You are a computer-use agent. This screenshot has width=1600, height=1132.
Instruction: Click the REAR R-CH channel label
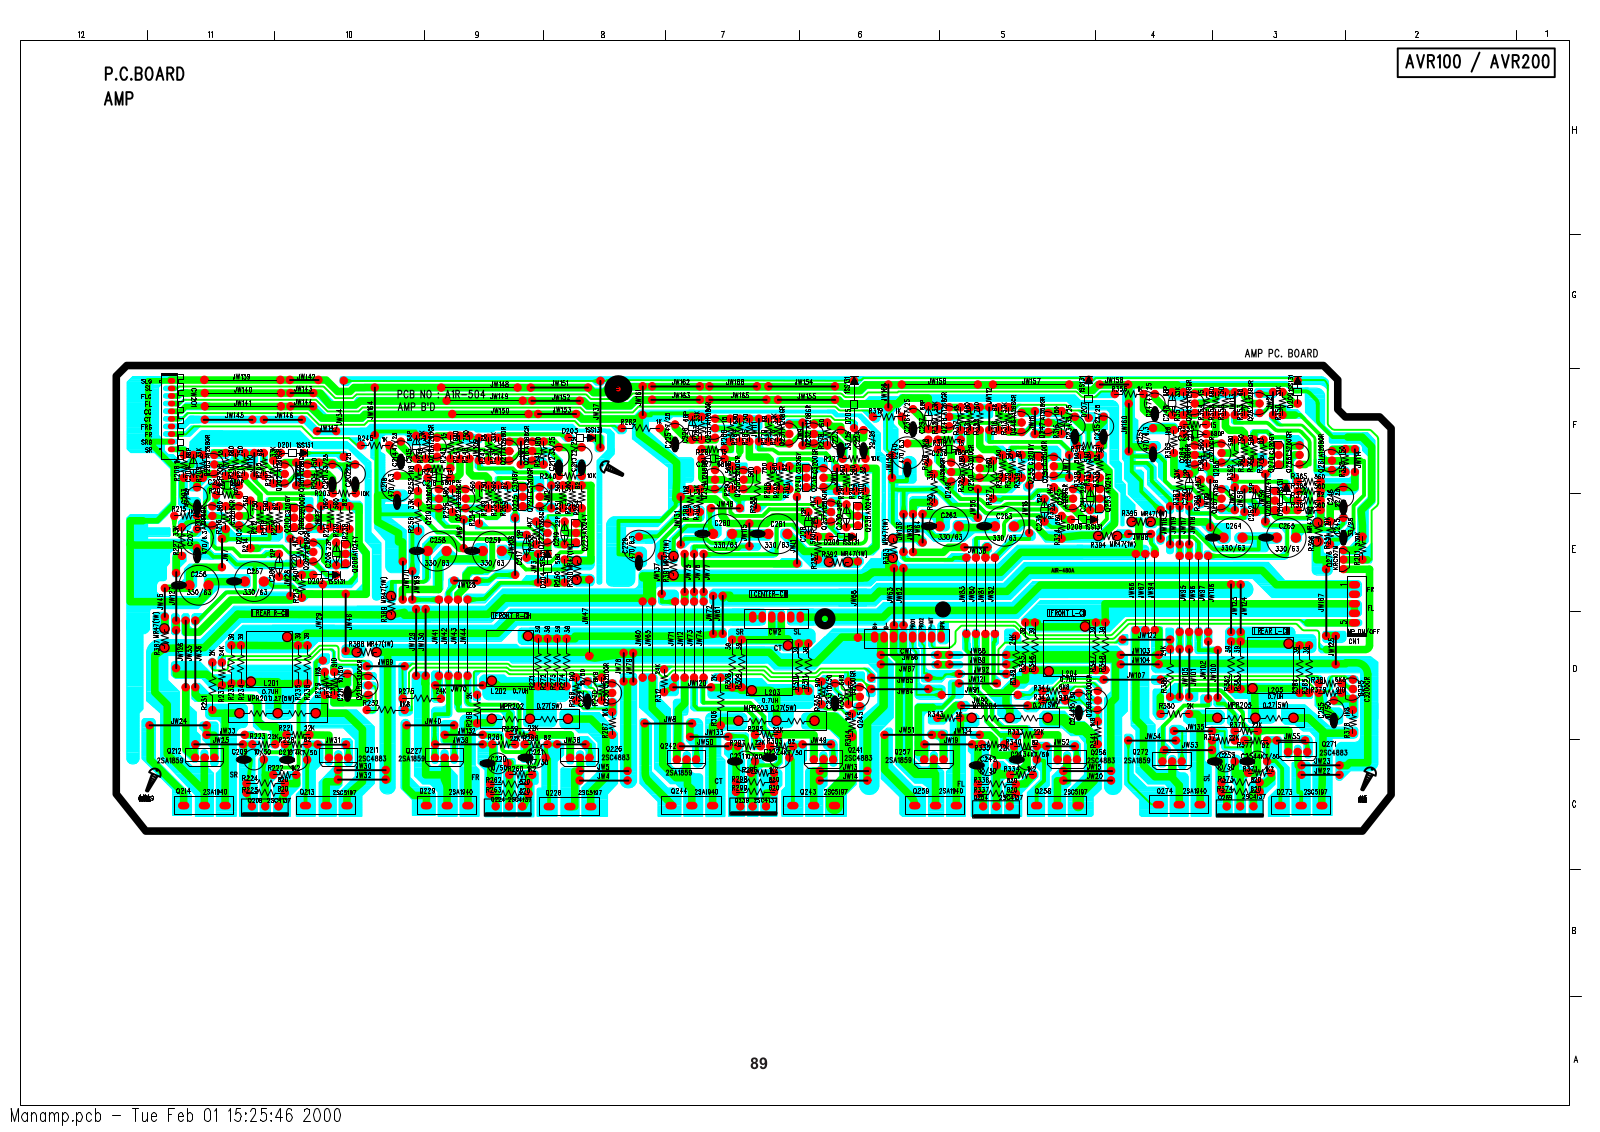(x=270, y=613)
